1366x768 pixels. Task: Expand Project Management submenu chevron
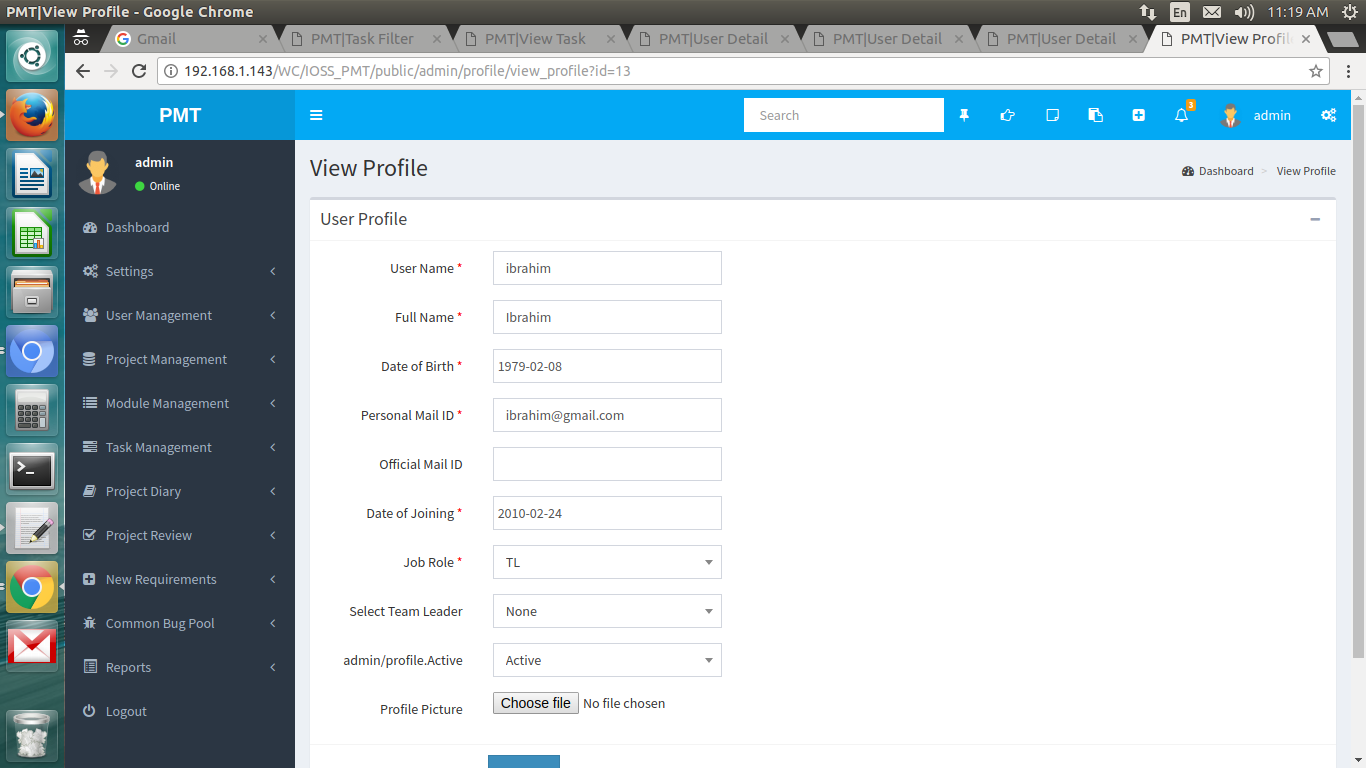(x=273, y=359)
